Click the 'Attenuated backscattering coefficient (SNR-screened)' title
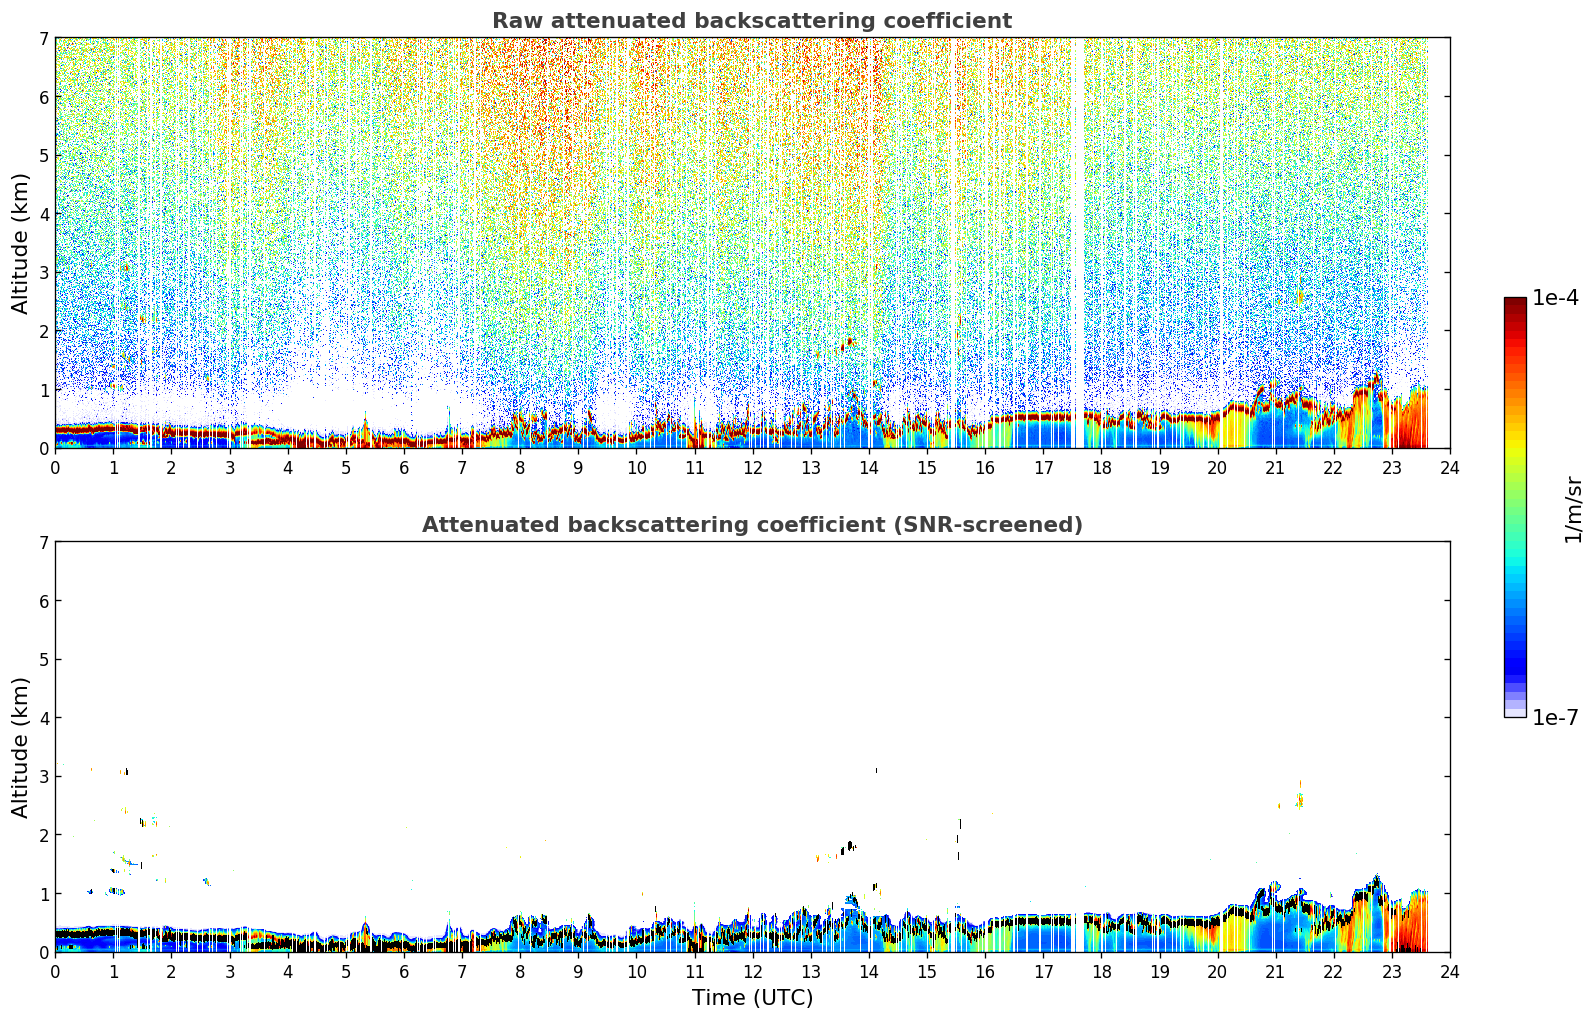This screenshot has height=1020, width=1595. (752, 525)
